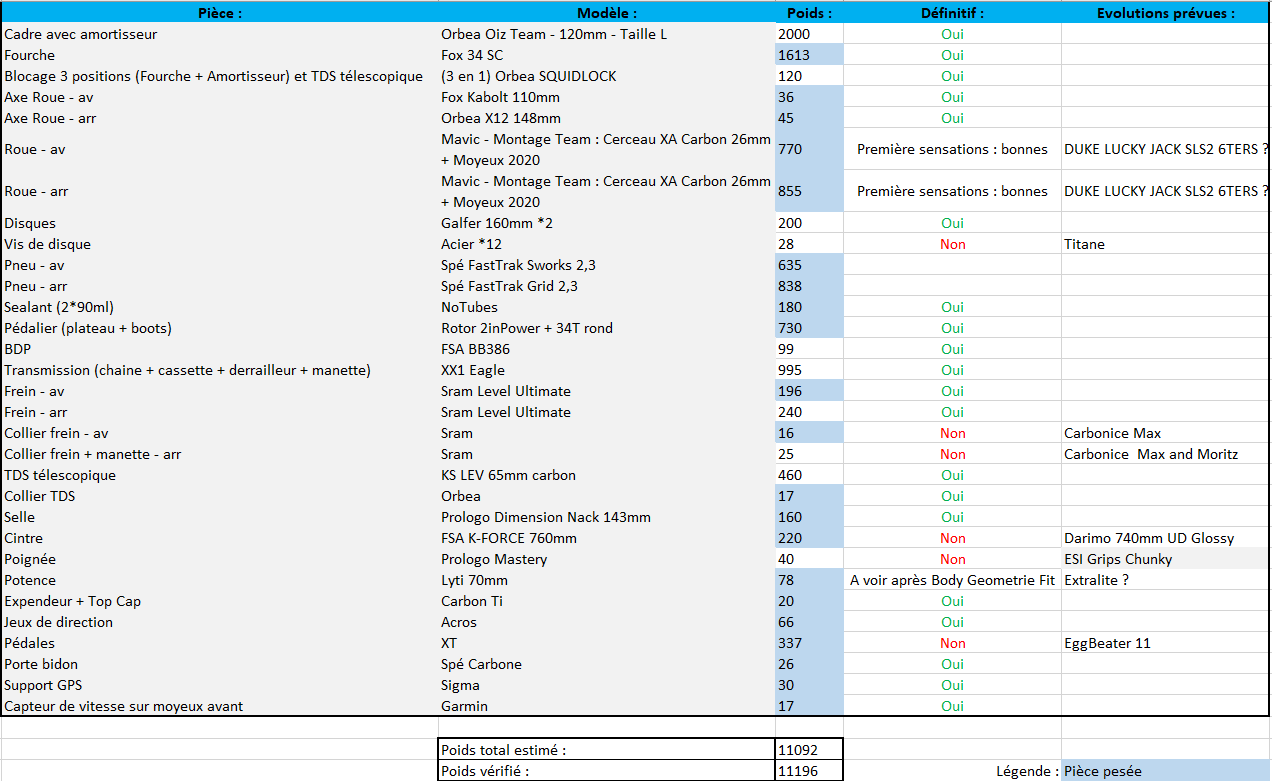Click the "Cadre avec amortisseur" cell

click(x=219, y=34)
